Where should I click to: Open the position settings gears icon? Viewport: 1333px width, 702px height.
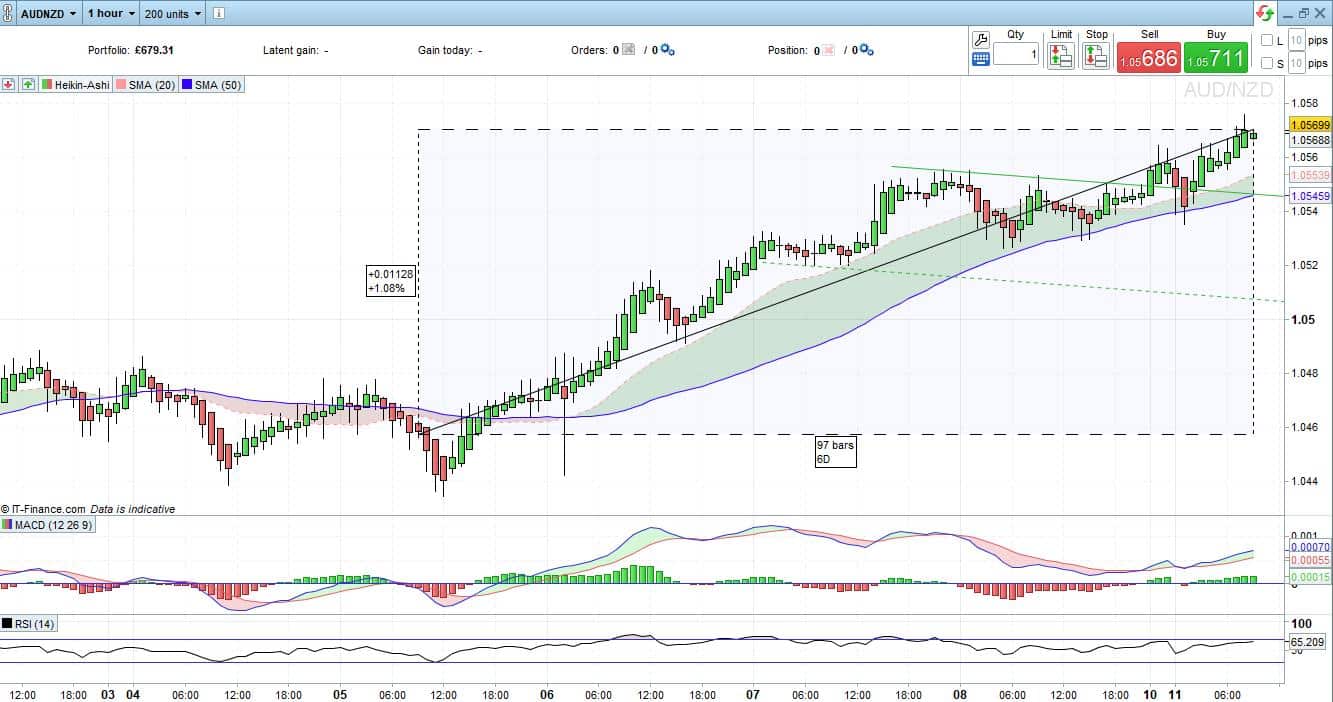[x=867, y=50]
